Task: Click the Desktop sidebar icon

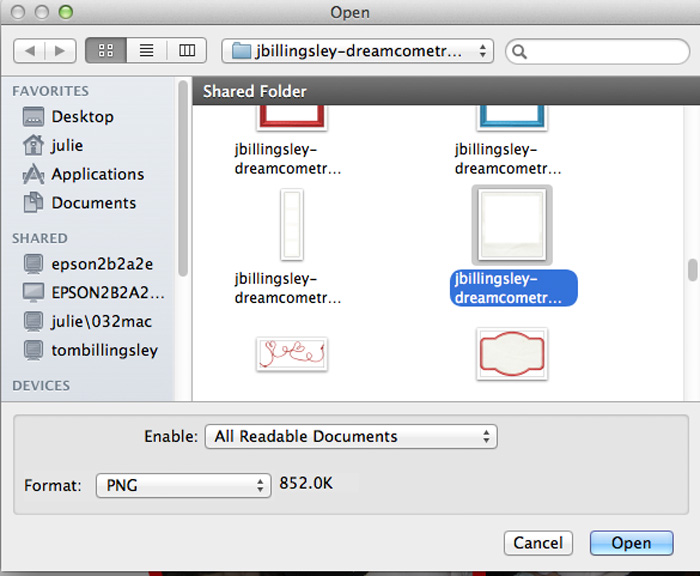Action: [33, 117]
